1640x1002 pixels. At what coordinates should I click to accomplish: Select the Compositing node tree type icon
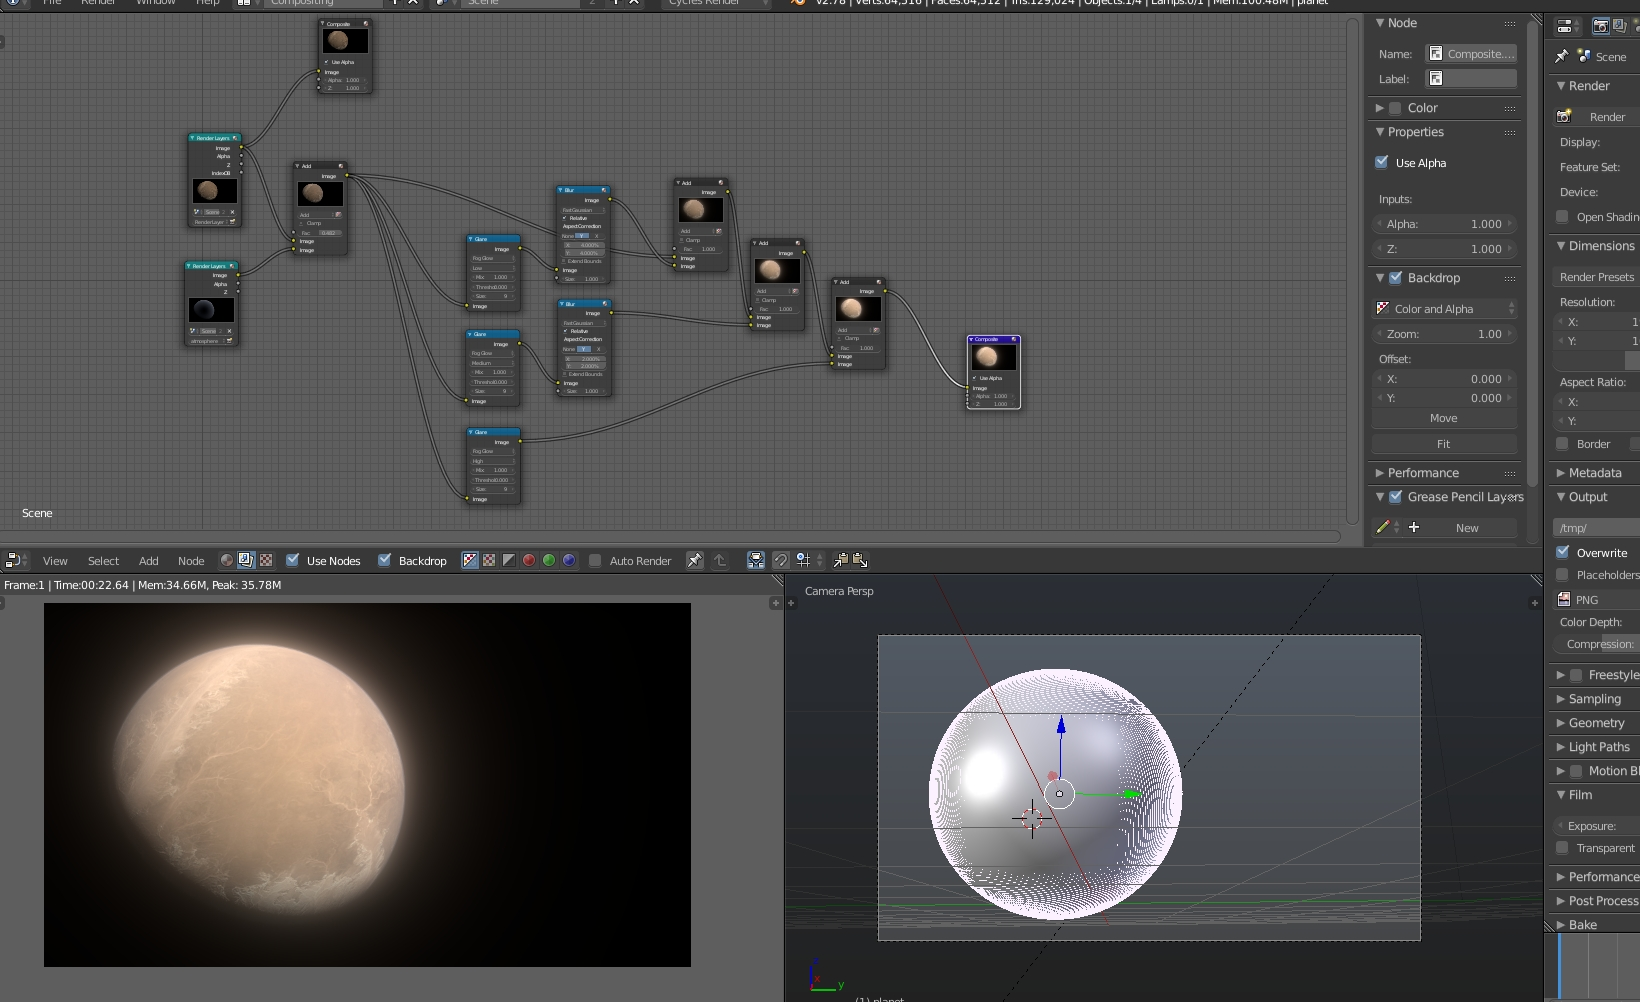click(246, 561)
